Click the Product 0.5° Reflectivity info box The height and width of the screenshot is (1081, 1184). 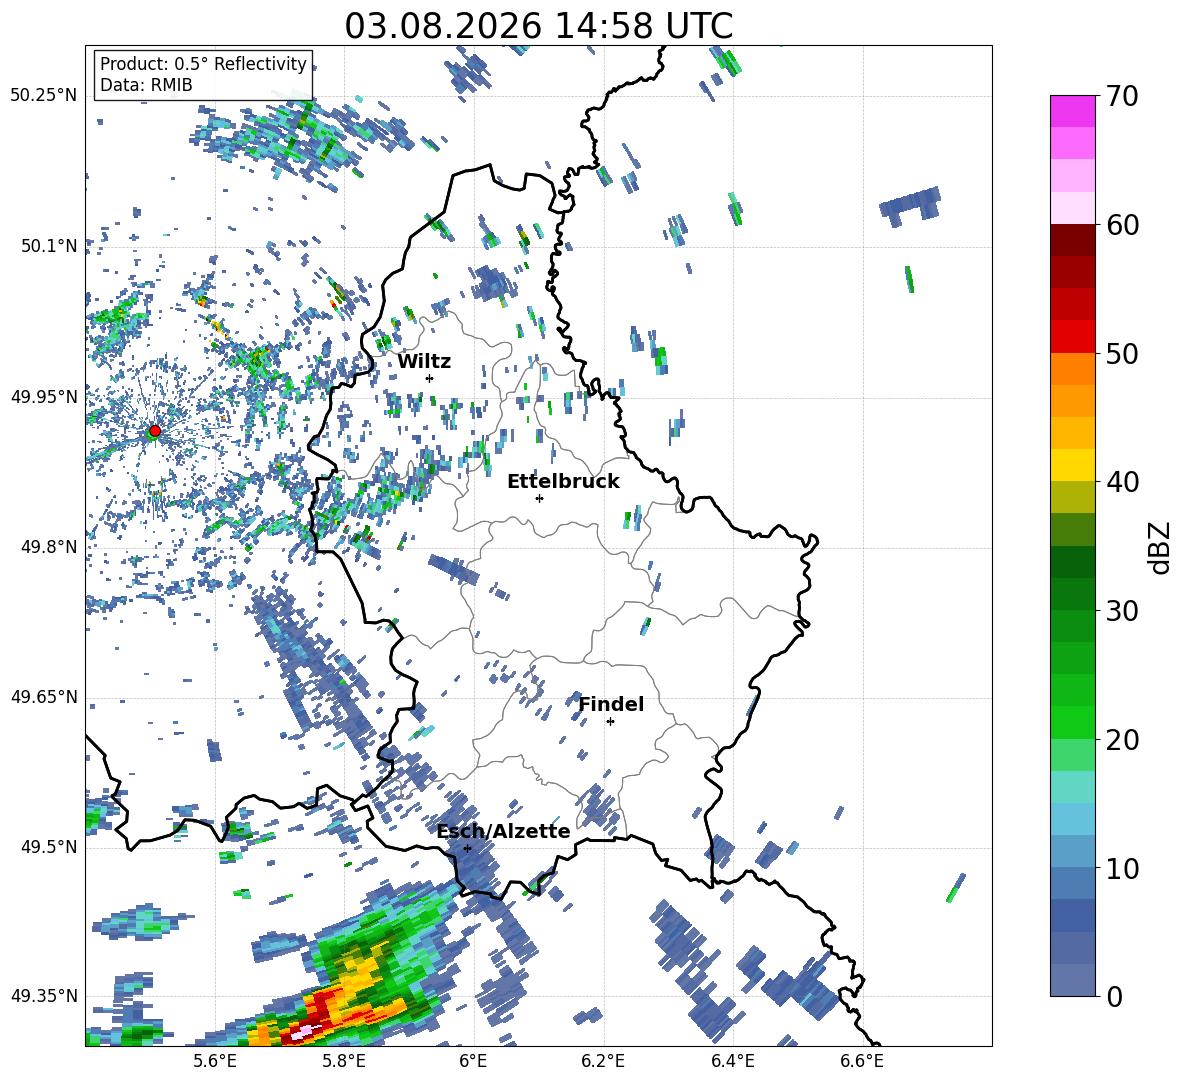(x=203, y=74)
